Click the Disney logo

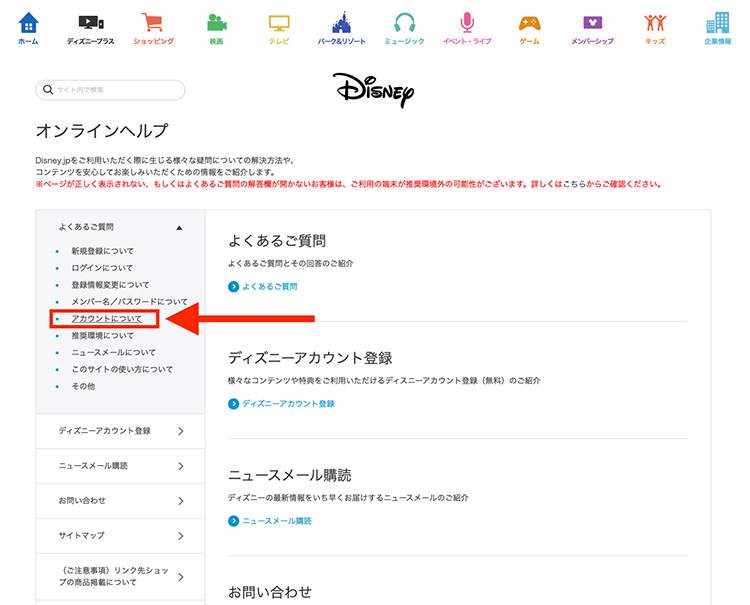coord(374,90)
